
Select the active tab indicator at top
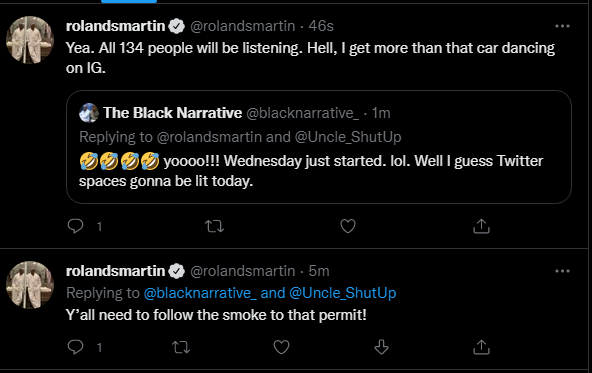pyautogui.click(x=129, y=2)
